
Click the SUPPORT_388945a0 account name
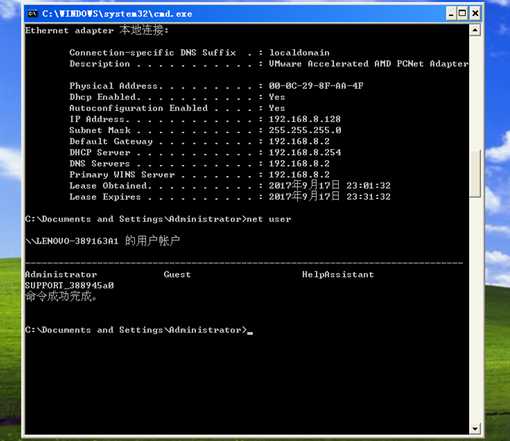click(x=69, y=285)
